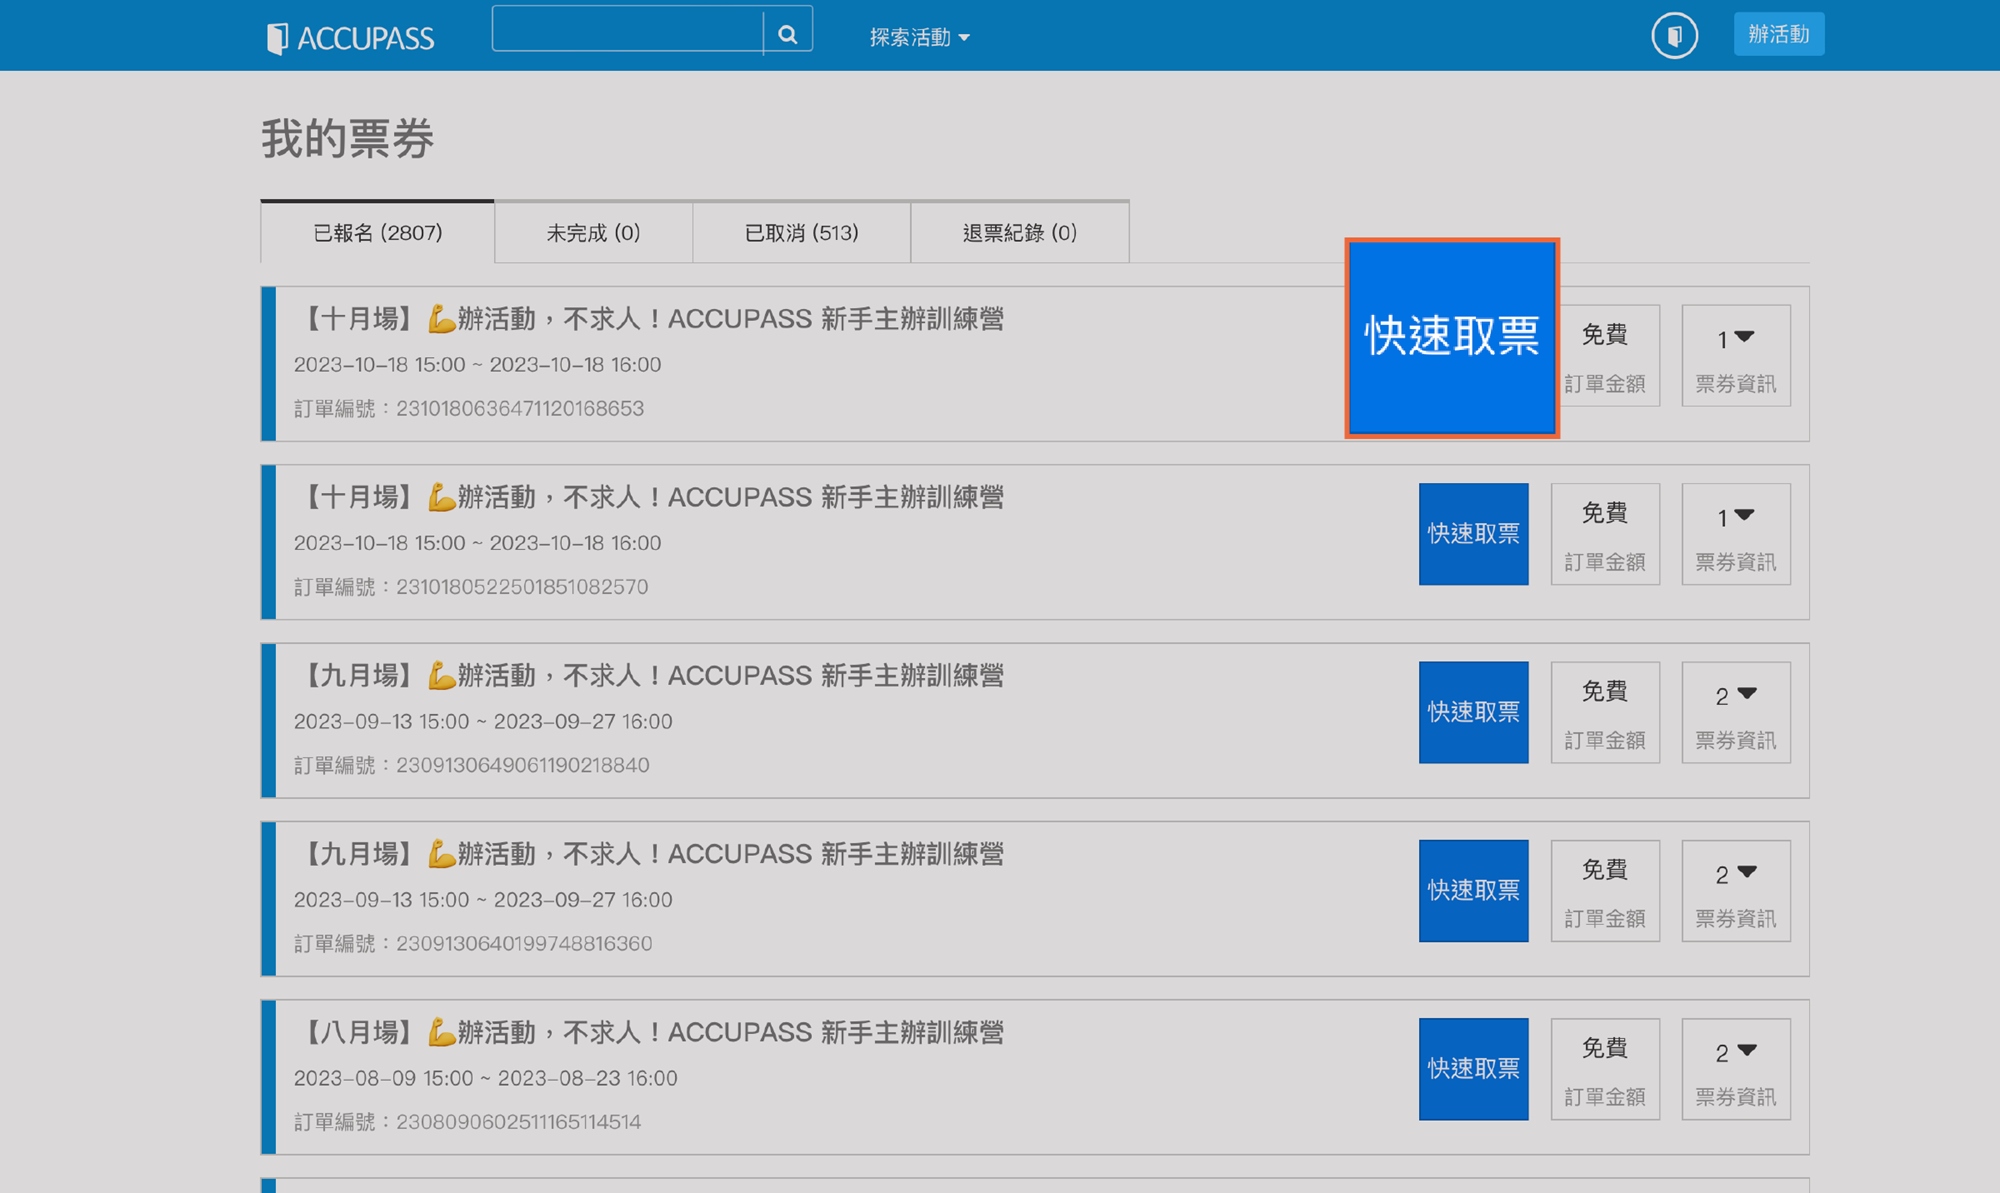The width and height of the screenshot is (2000, 1193).
Task: Expand 票券資訊 for order 2310180522501851082570
Action: click(1736, 534)
